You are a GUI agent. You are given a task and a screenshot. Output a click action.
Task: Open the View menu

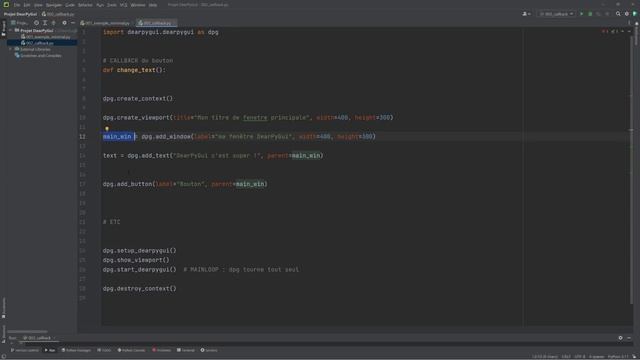[38, 5]
